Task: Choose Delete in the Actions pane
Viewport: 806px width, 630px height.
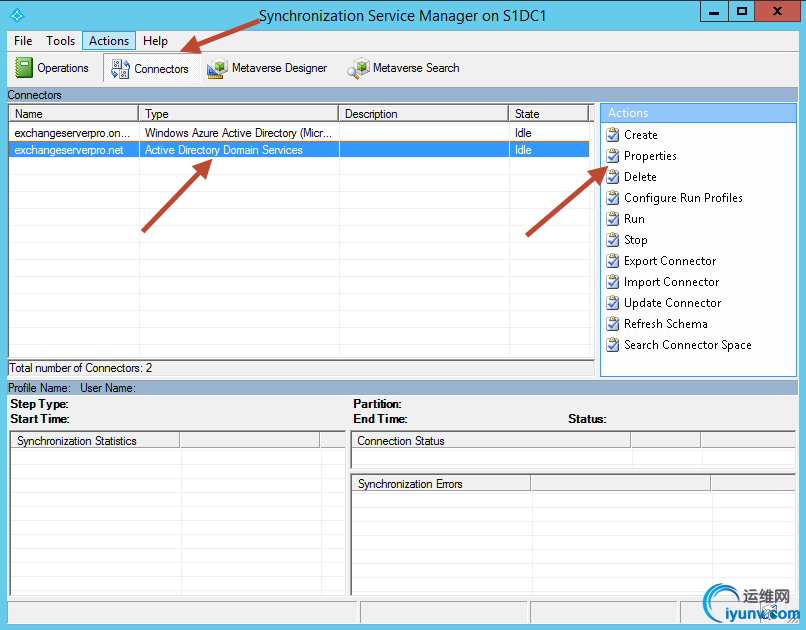Action: click(640, 177)
